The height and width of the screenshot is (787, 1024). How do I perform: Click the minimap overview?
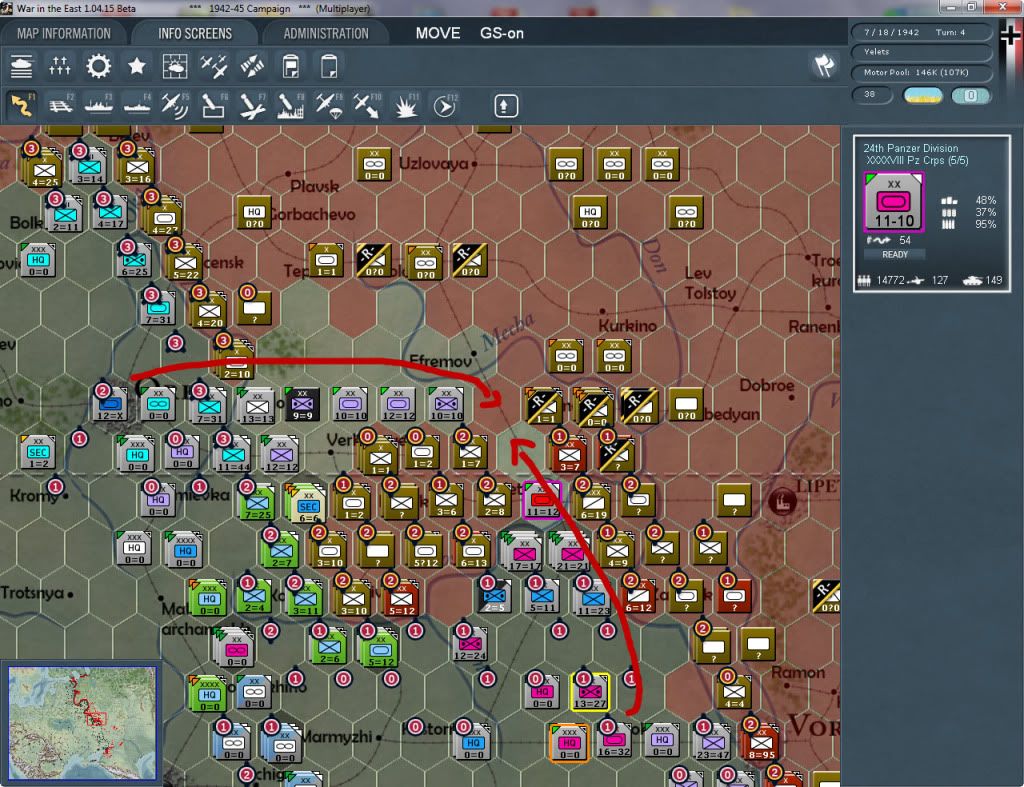point(83,723)
